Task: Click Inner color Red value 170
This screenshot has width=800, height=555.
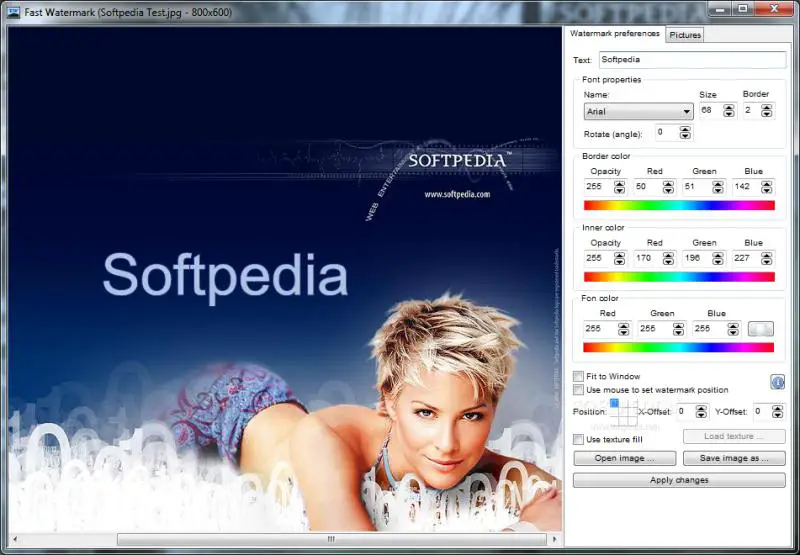Action: [648, 258]
